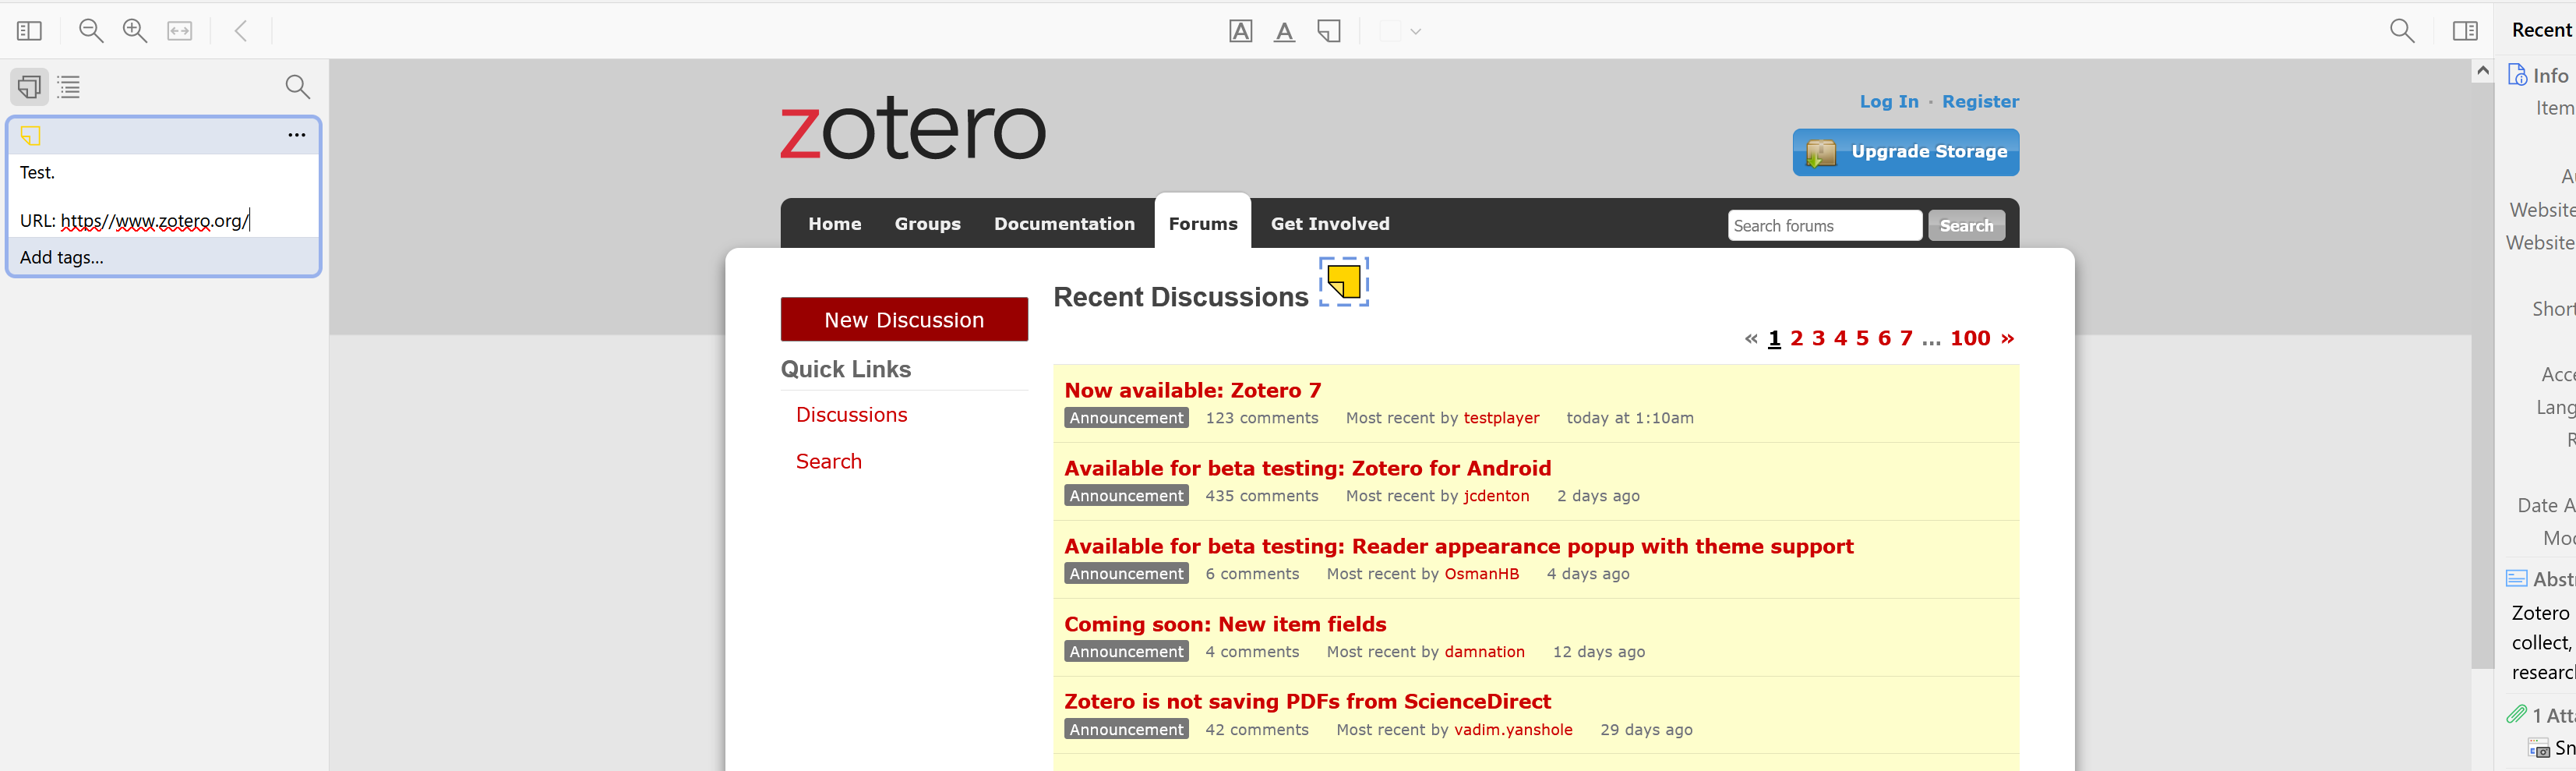Click the yellow note icon in annotation card
2576x771 pixels.
[x=31, y=135]
